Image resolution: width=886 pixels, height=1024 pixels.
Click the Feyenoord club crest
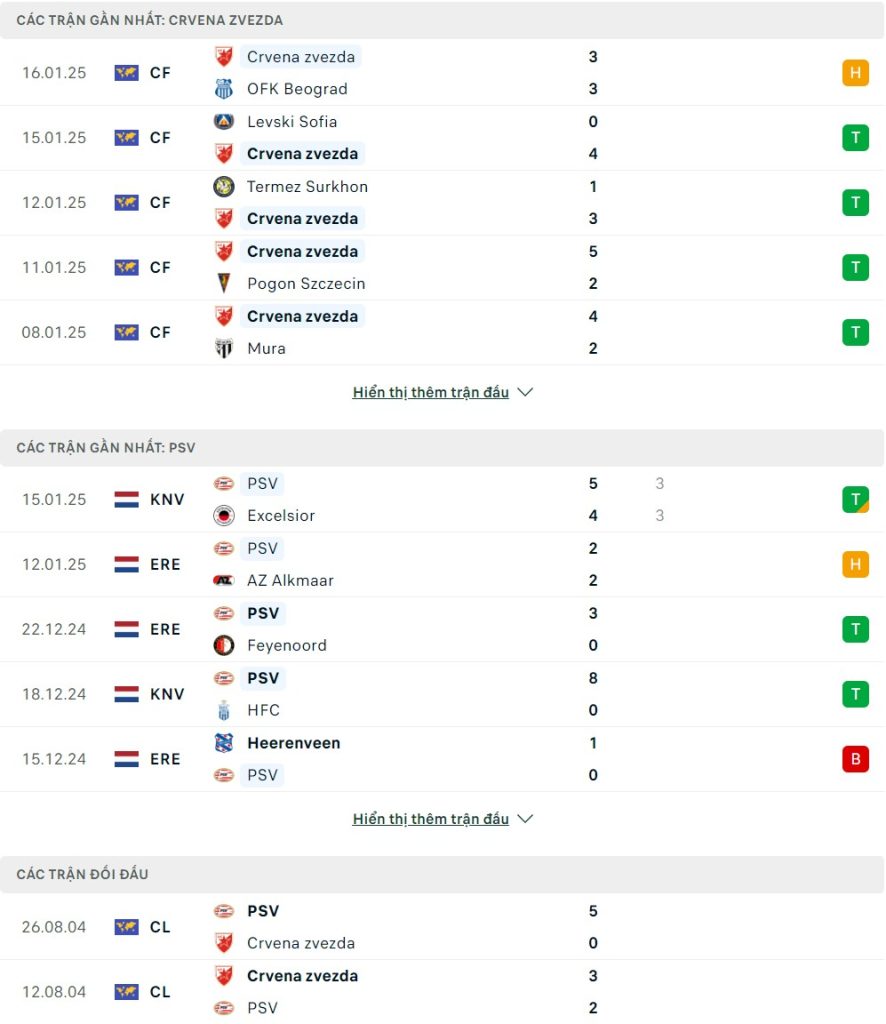tap(224, 645)
